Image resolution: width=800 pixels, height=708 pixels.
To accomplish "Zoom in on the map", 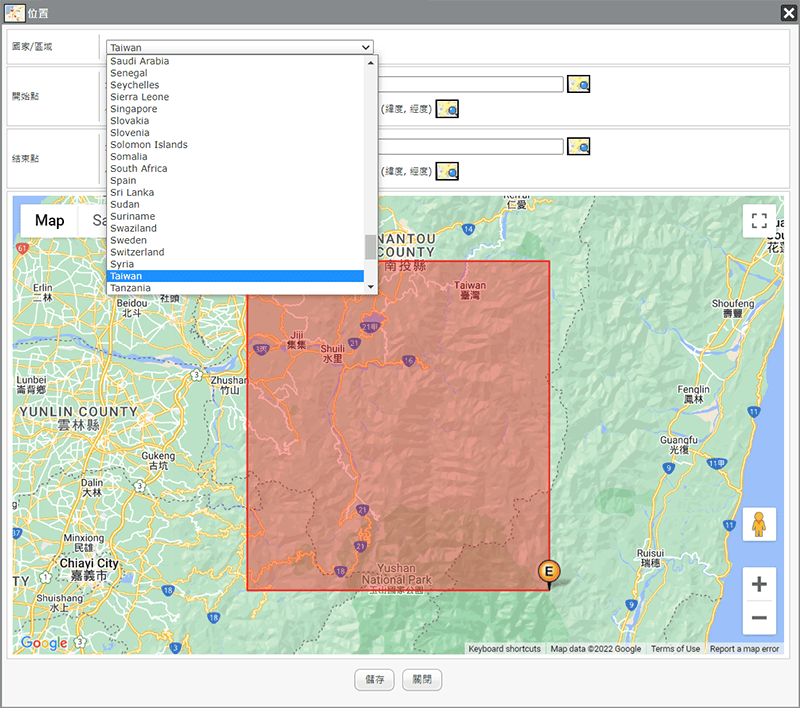I will pos(759,584).
